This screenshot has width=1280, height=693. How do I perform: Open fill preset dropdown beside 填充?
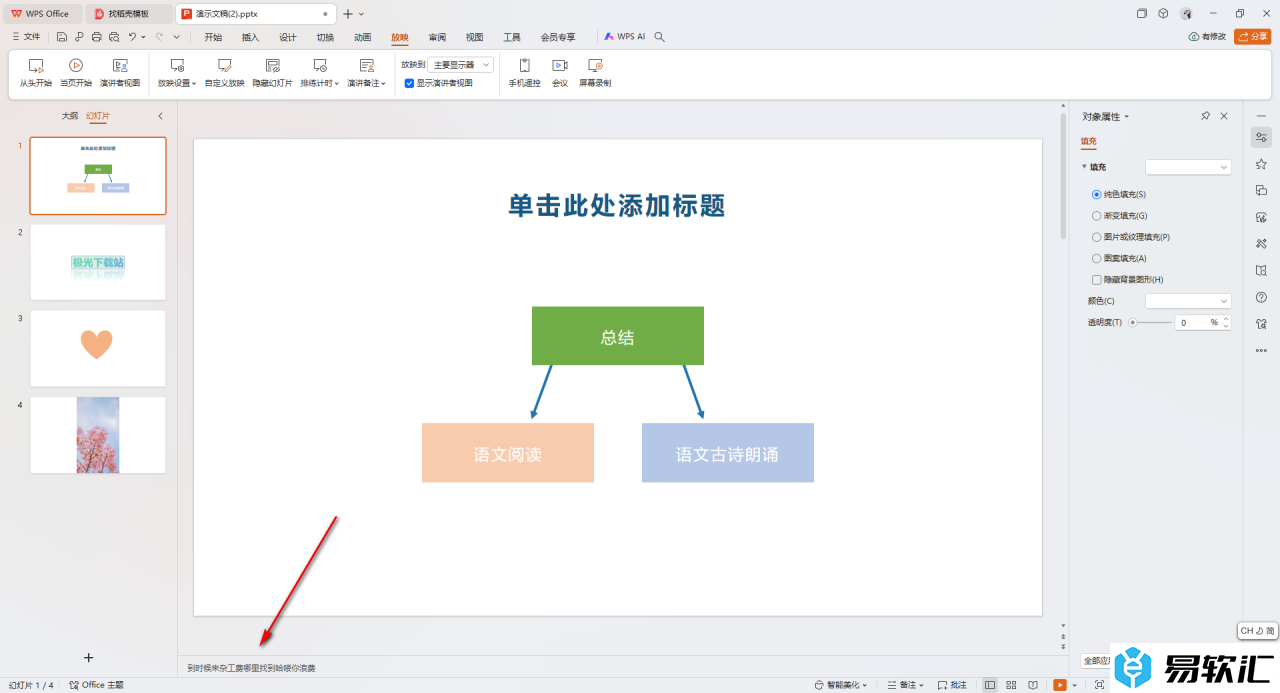(1188, 167)
